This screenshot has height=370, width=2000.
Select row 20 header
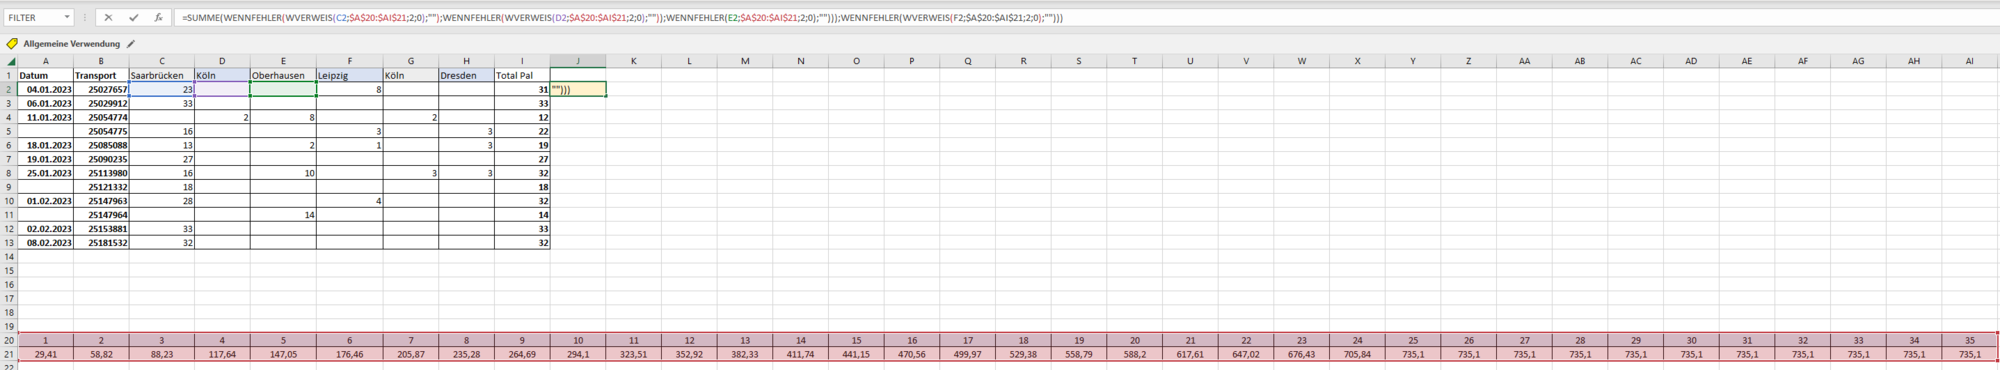click(9, 341)
